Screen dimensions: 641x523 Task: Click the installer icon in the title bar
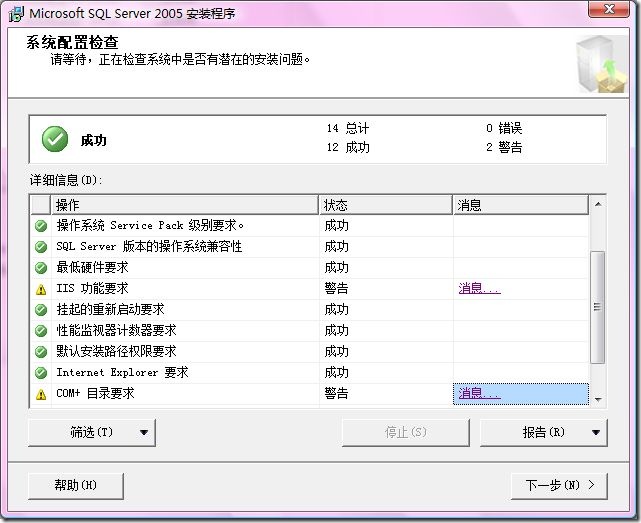coord(16,13)
